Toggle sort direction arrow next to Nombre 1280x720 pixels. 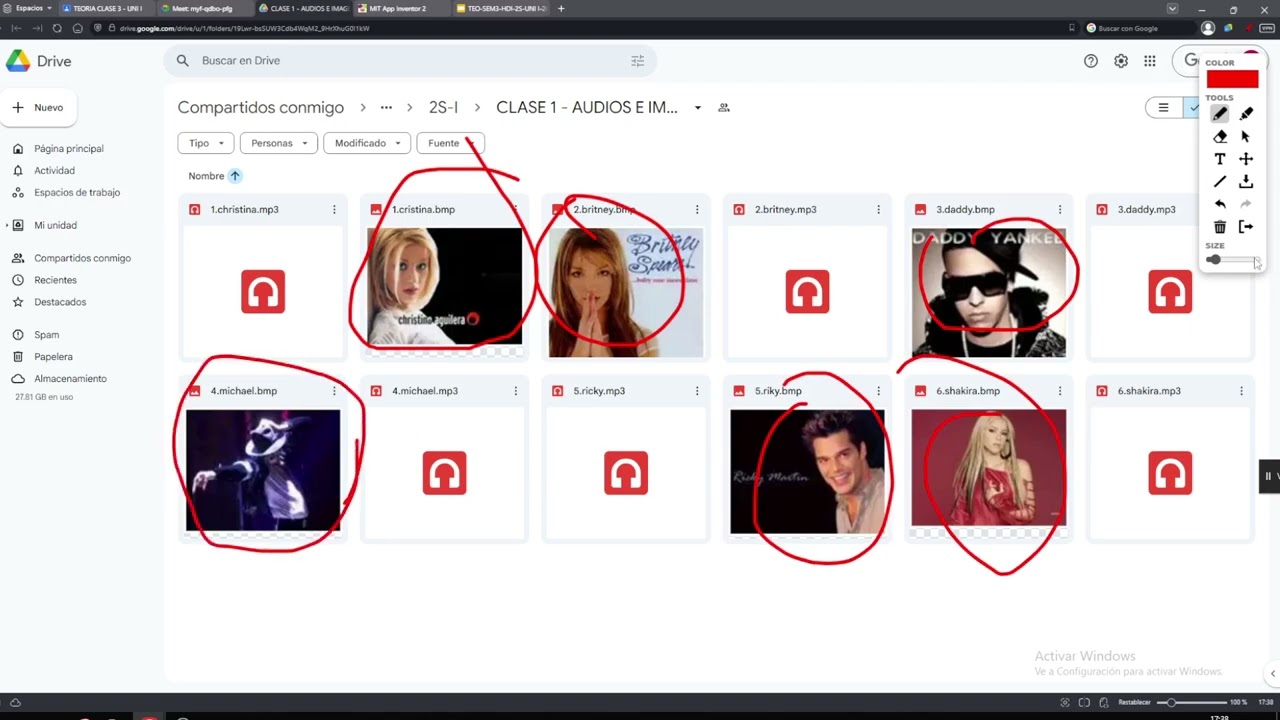coord(235,176)
